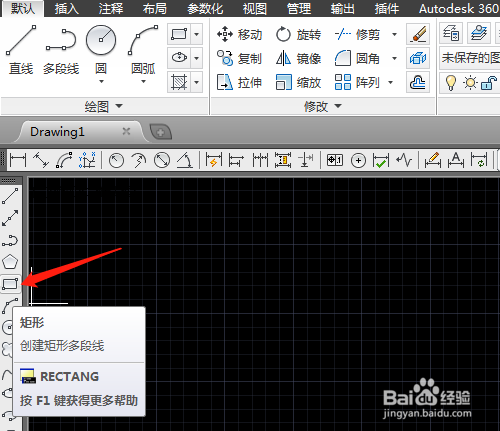Switch to the 布局 ribbon tab

click(155, 8)
